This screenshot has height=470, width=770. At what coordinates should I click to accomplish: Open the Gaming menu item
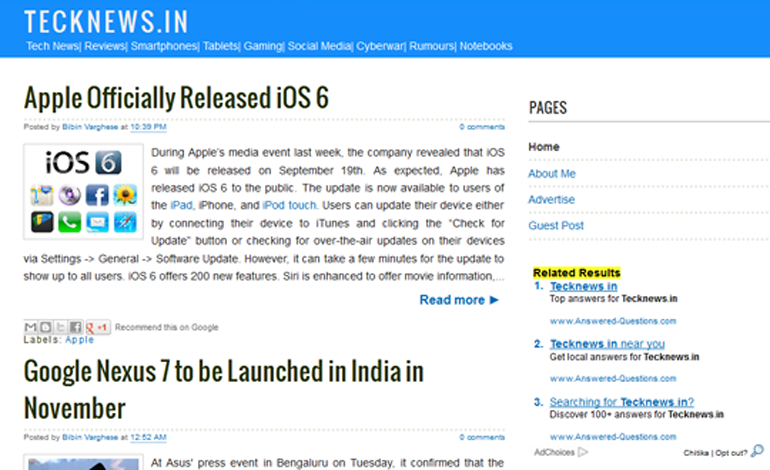point(263,46)
